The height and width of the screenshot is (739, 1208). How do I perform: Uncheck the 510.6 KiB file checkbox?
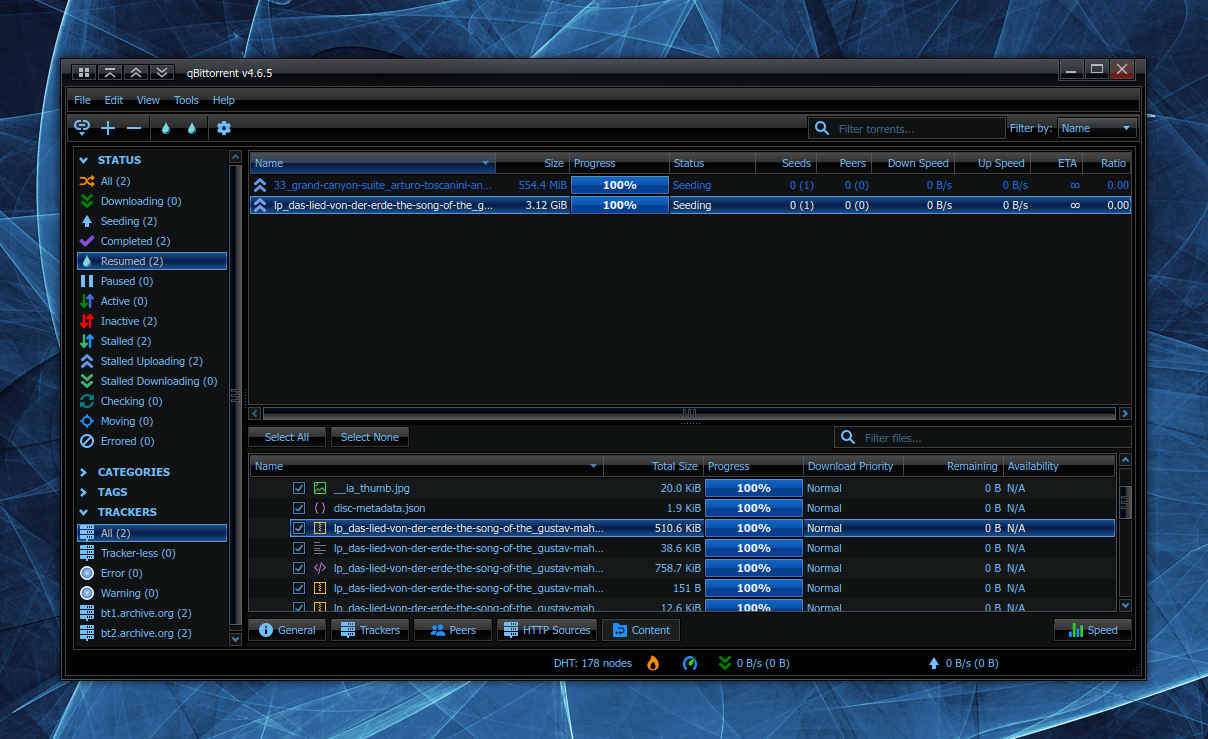point(299,528)
